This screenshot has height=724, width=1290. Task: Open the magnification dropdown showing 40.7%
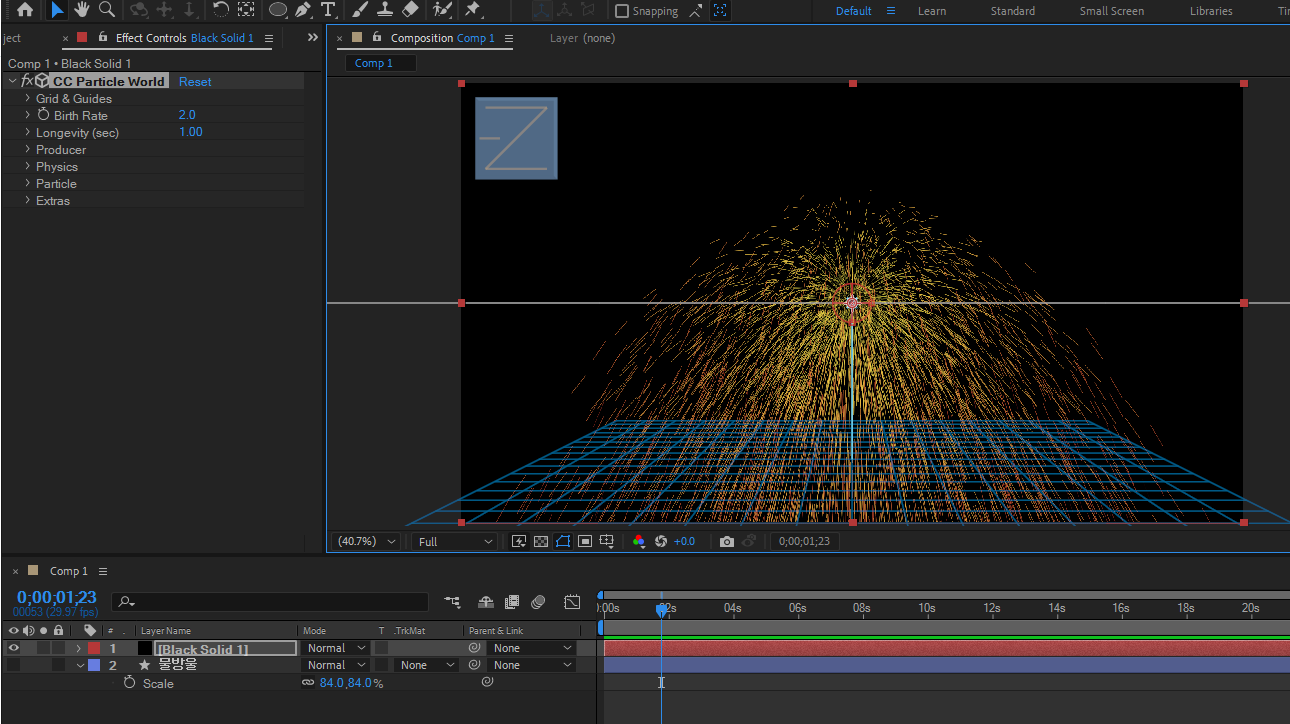[x=367, y=541]
